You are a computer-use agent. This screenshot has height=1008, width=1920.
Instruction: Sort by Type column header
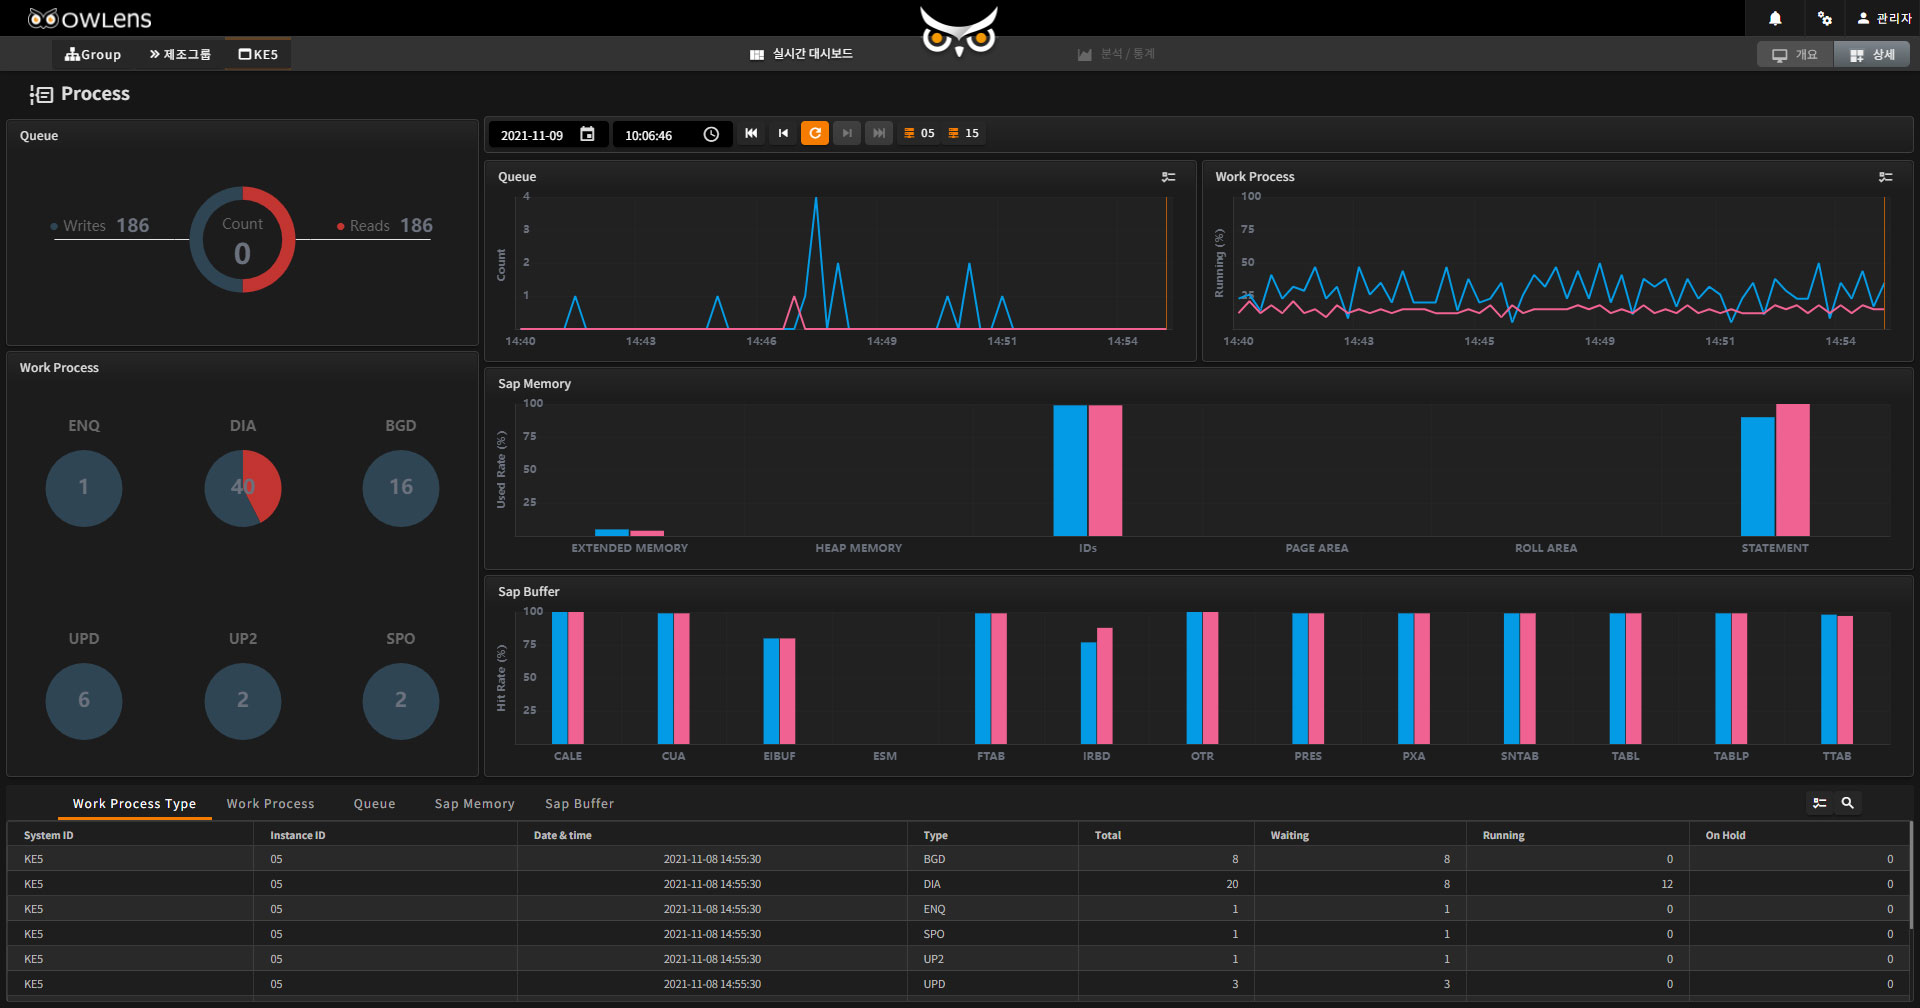pos(993,835)
